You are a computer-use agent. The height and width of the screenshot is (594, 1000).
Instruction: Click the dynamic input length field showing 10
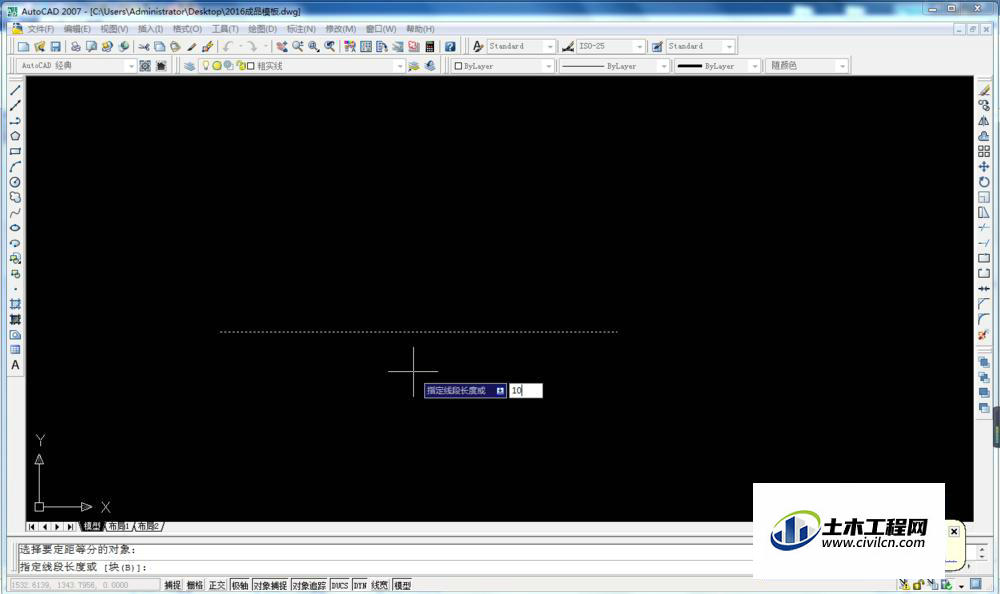pyautogui.click(x=526, y=390)
